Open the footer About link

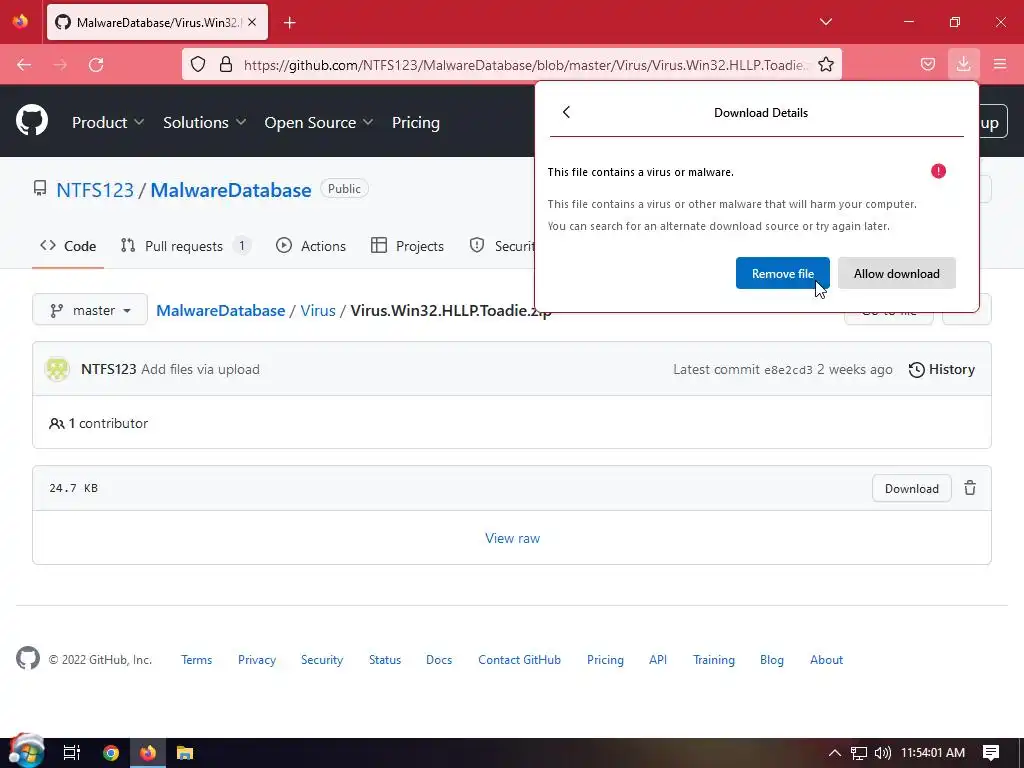point(826,660)
